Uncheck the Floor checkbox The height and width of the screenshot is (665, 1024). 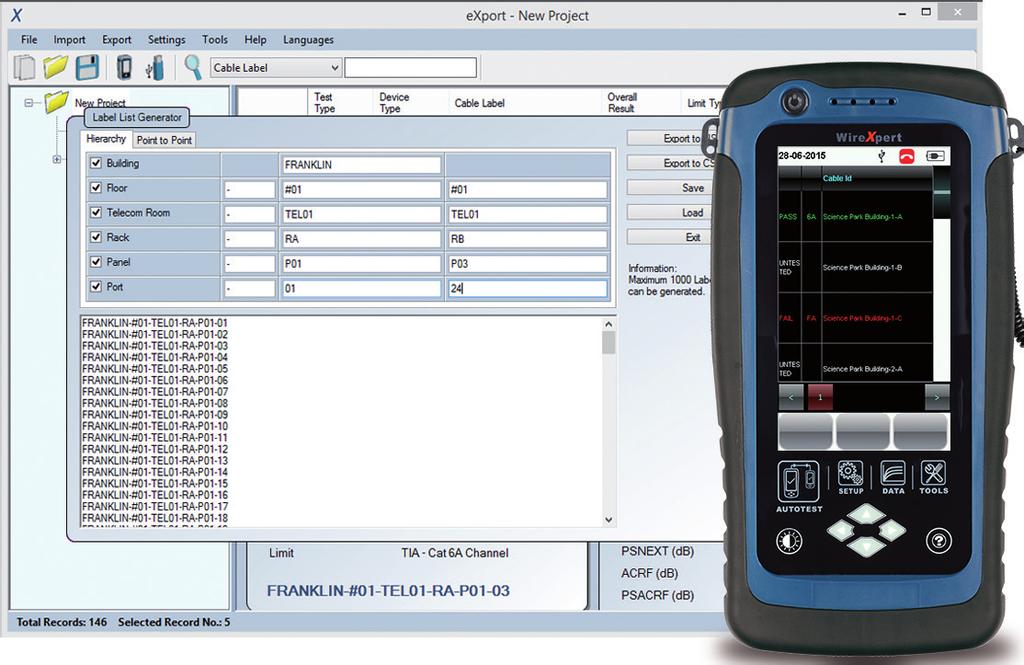pos(96,188)
